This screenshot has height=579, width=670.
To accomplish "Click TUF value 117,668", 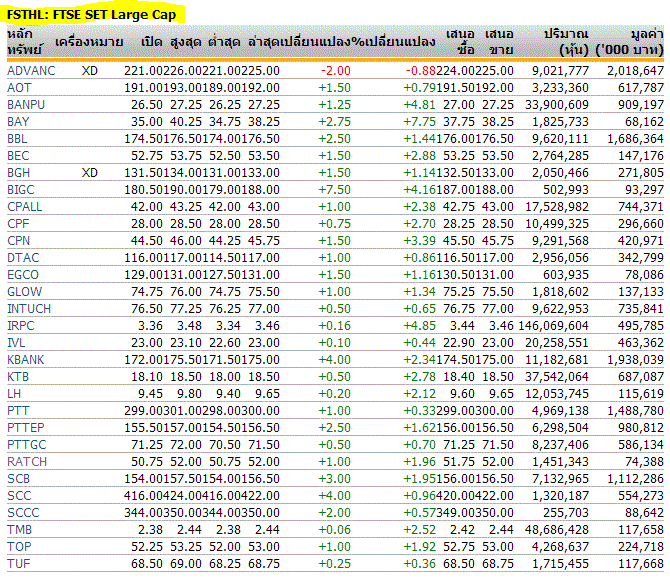I will coord(641,564).
